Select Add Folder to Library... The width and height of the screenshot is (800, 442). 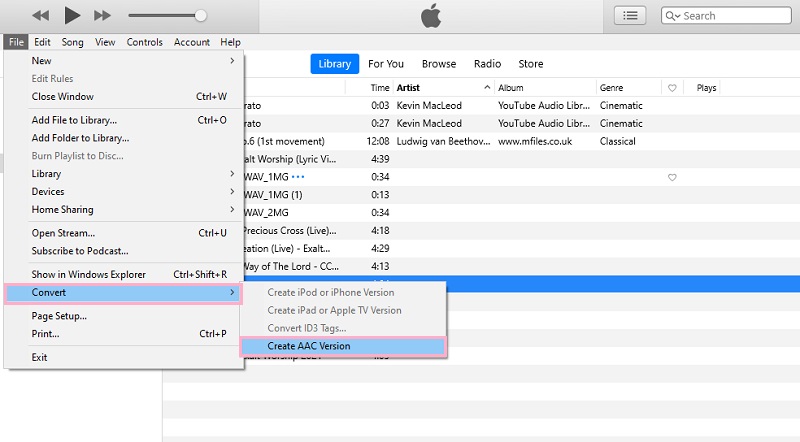coord(123,138)
